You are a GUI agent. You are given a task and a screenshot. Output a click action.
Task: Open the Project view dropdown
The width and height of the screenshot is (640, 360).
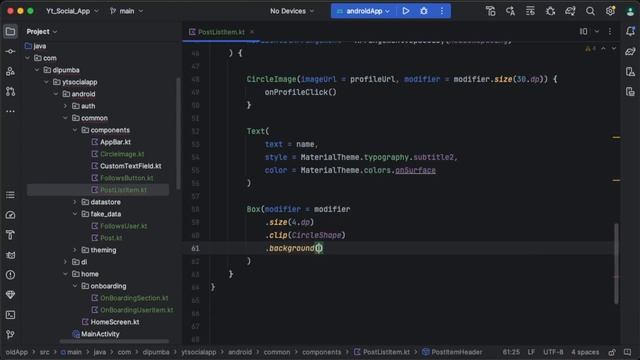tap(42, 31)
